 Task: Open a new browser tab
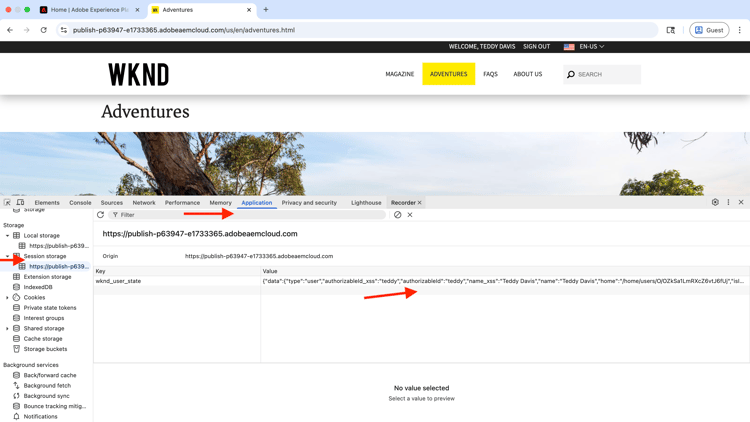266,10
